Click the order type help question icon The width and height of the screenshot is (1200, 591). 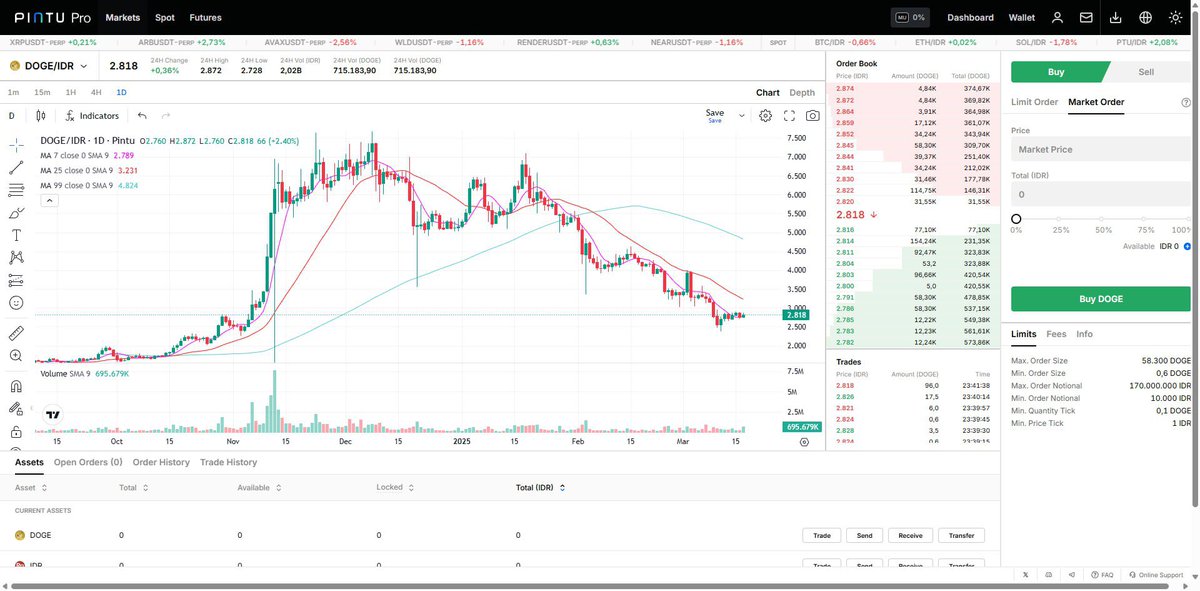[1186, 102]
